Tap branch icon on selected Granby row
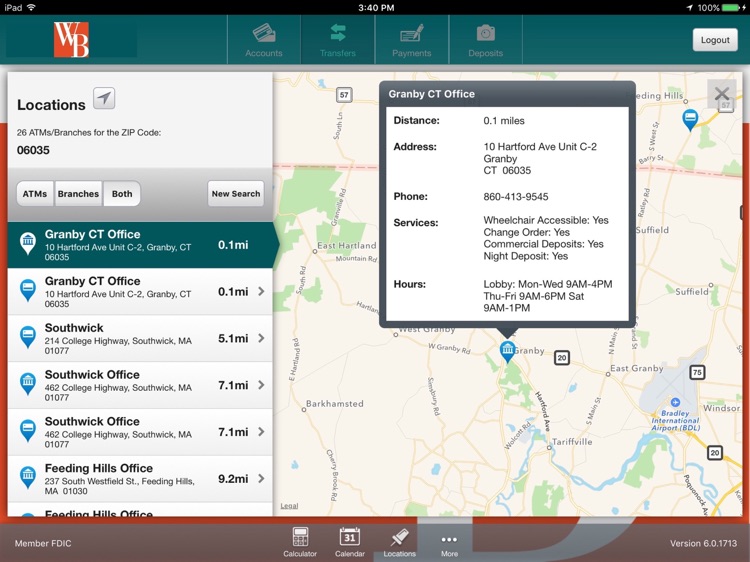The image size is (750, 562). click(28, 243)
